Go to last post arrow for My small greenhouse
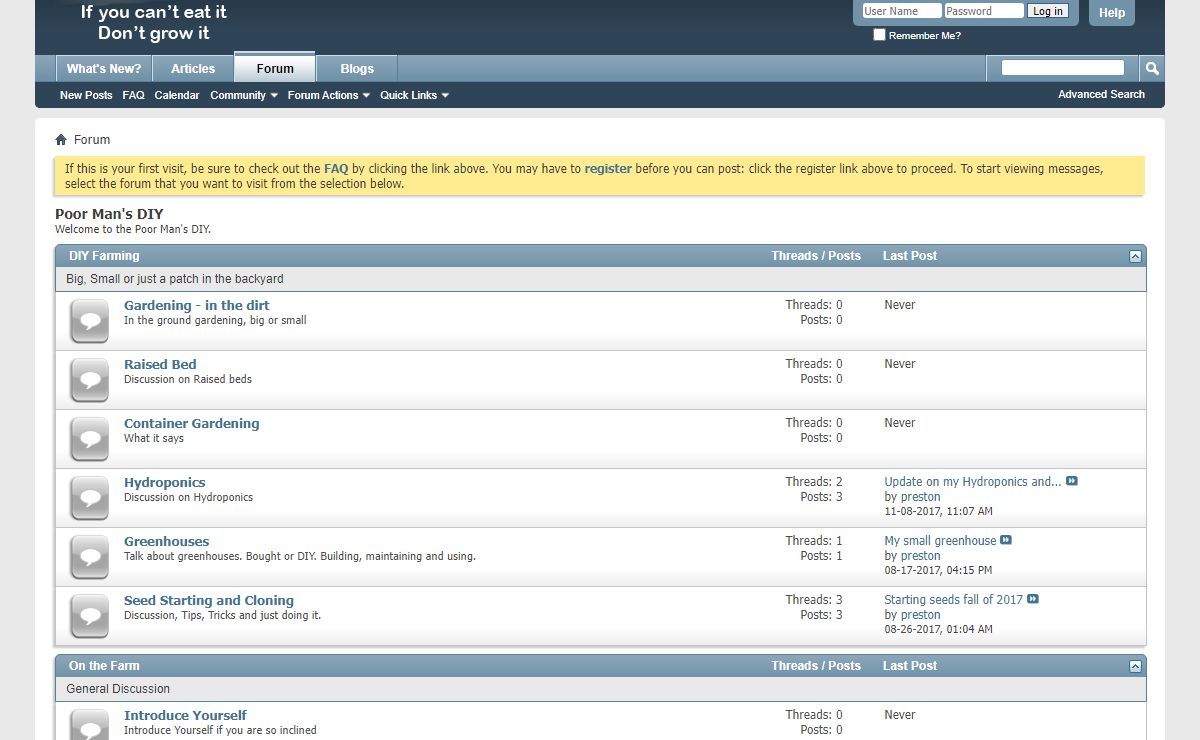Screen dimensions: 1200x740 [1006, 540]
